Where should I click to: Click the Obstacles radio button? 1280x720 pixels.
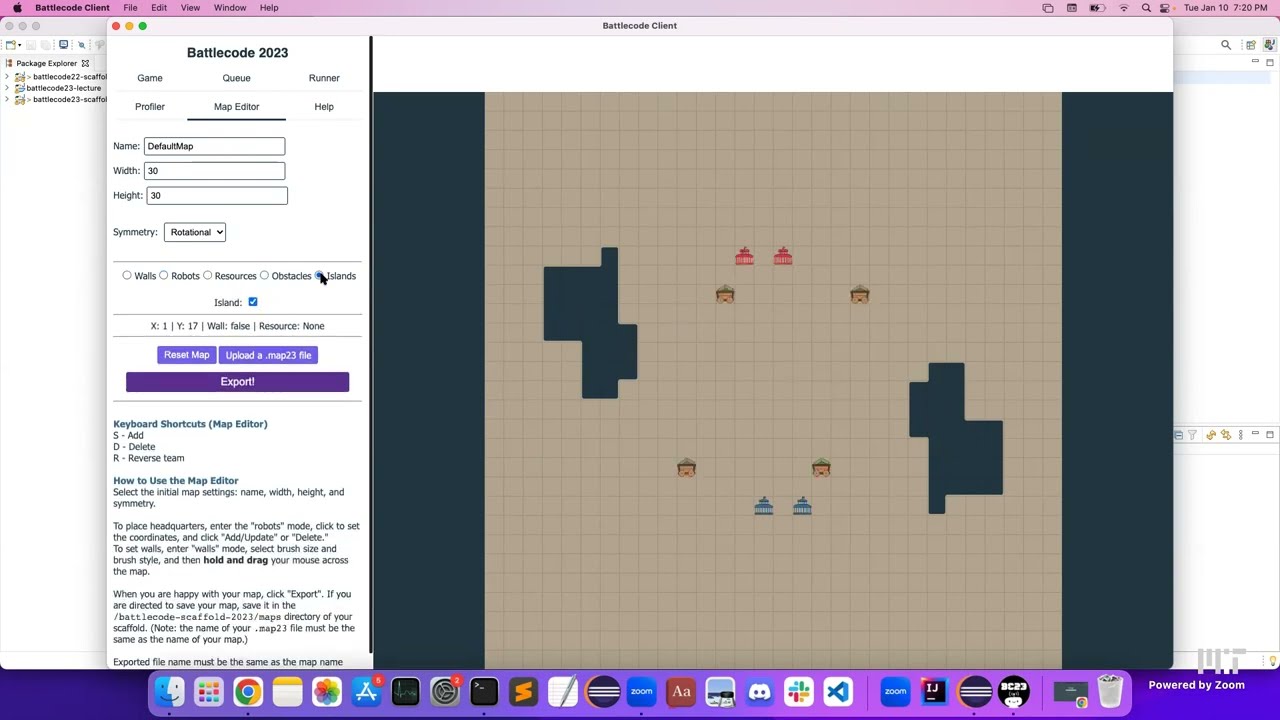coord(265,276)
